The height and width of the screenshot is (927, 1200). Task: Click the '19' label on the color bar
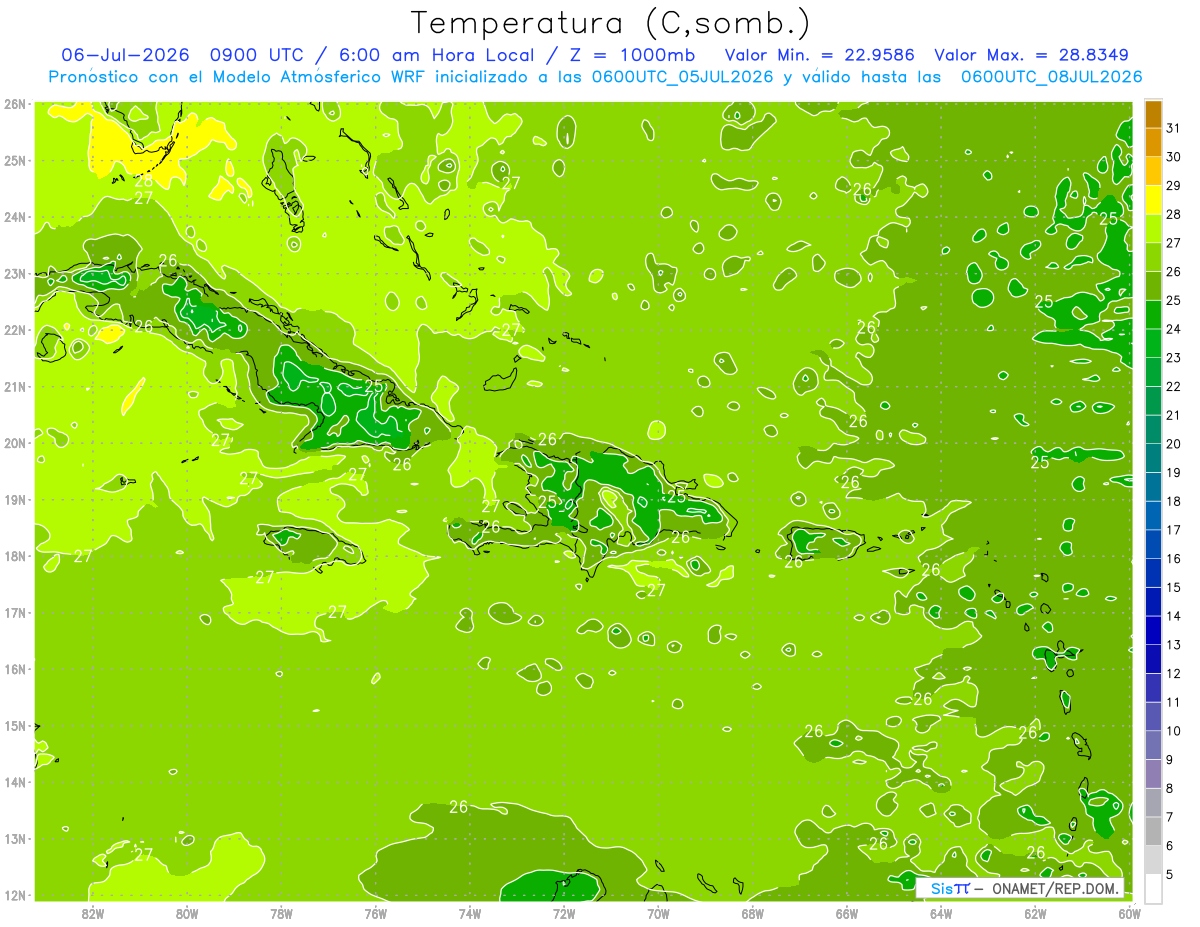pos(1174,472)
